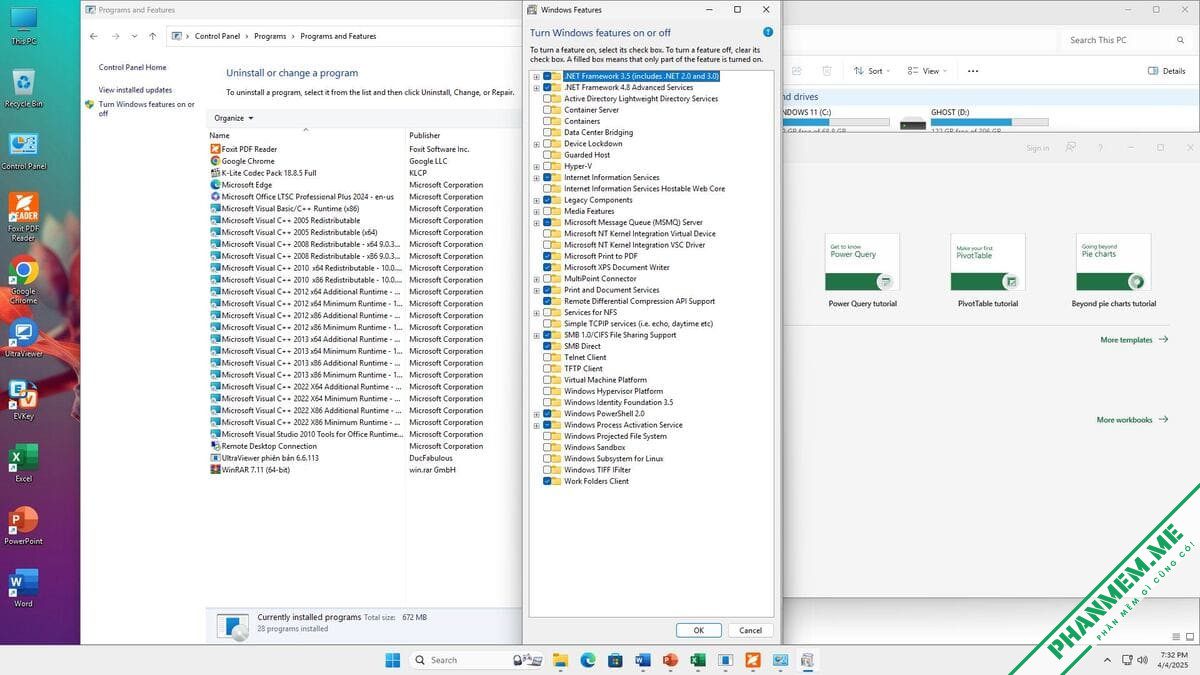Expand Media Features tree node
Screen dimensions: 1200x675
pos(536,211)
